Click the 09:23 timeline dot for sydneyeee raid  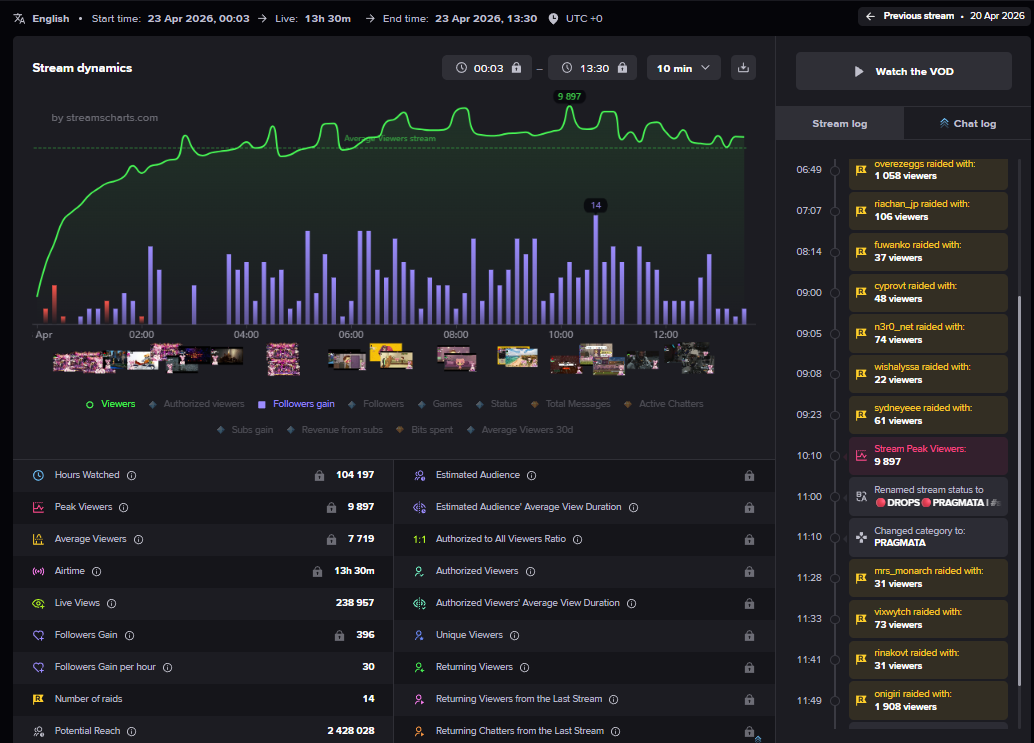835,415
